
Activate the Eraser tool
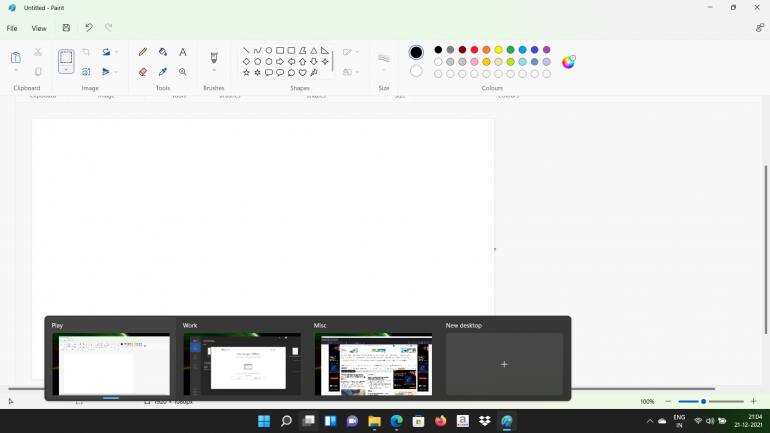(x=143, y=72)
